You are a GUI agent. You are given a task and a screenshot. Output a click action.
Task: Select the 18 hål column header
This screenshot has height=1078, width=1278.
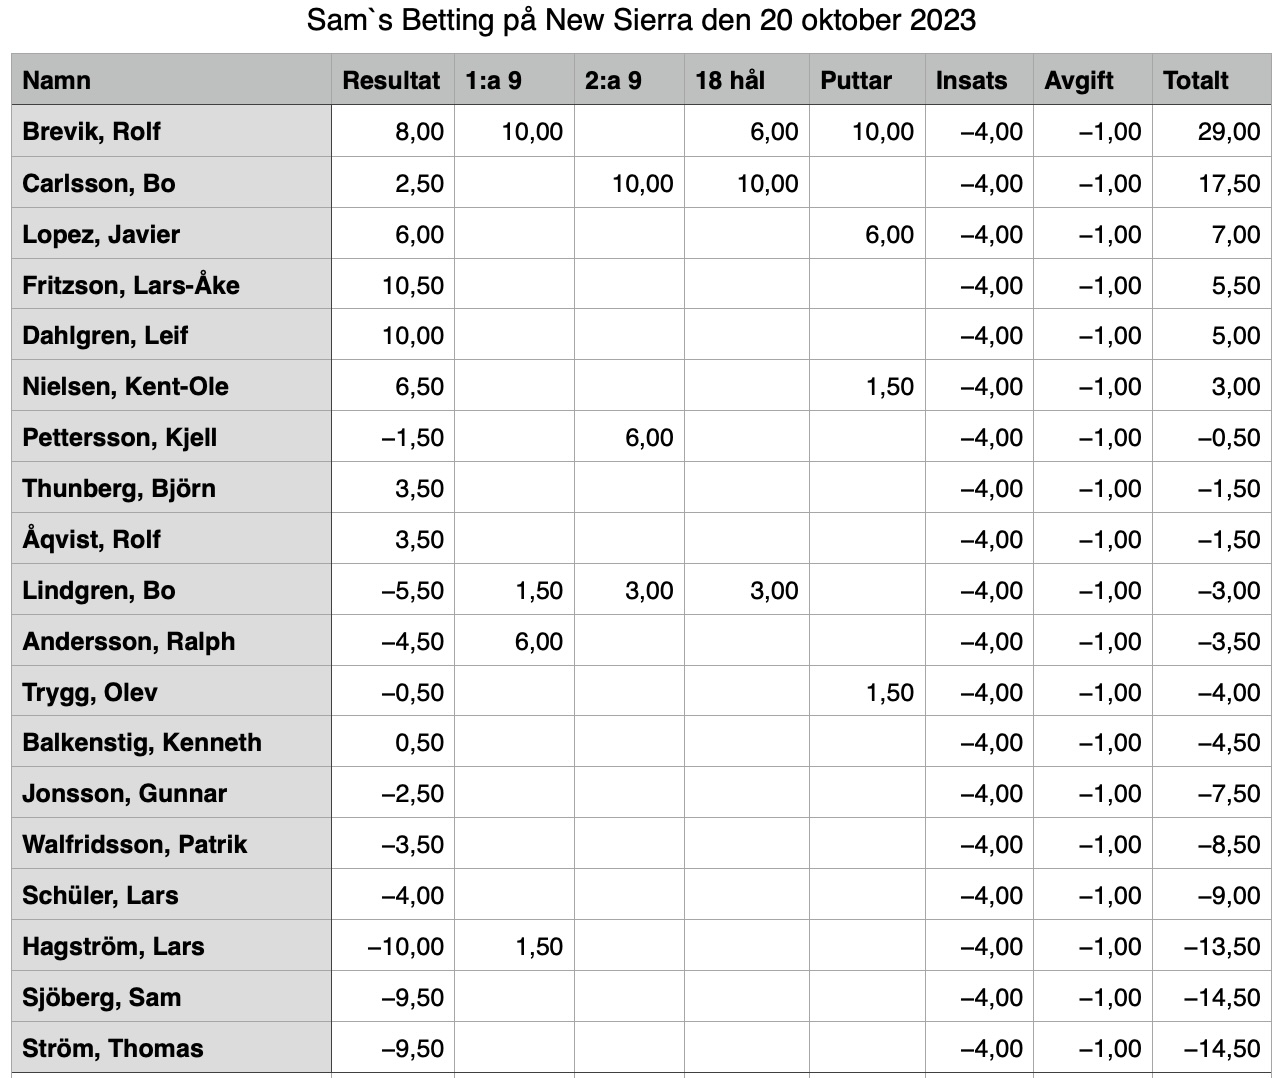point(747,80)
